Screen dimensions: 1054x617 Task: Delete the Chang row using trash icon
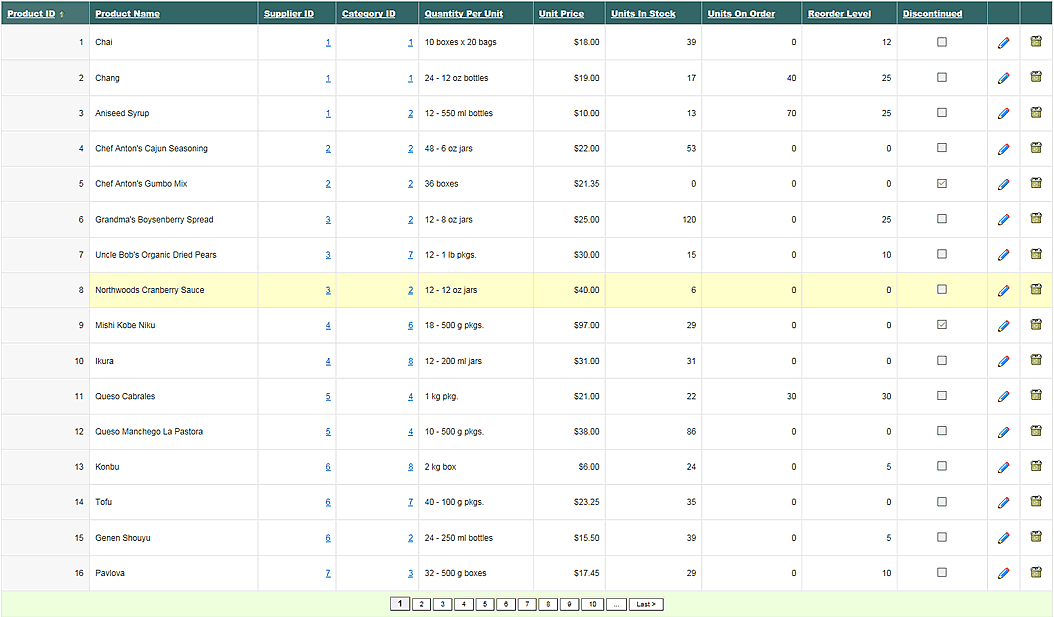tap(1036, 78)
